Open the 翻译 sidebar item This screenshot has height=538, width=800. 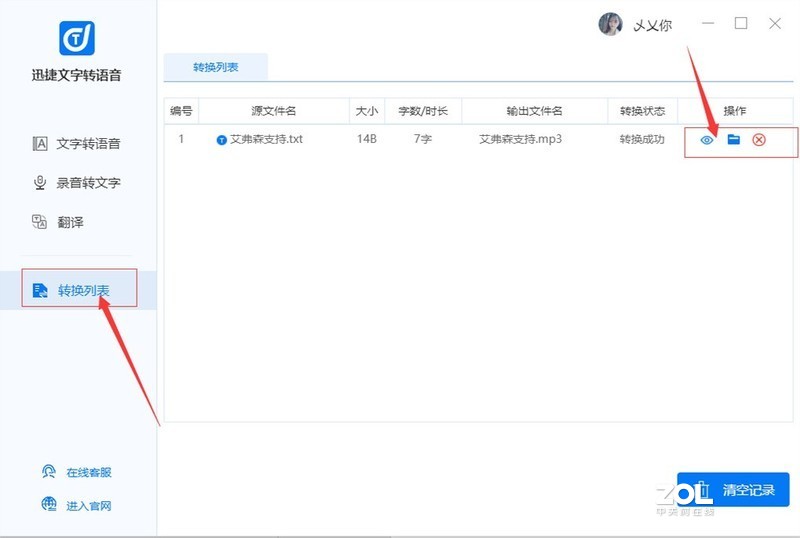(x=58, y=222)
